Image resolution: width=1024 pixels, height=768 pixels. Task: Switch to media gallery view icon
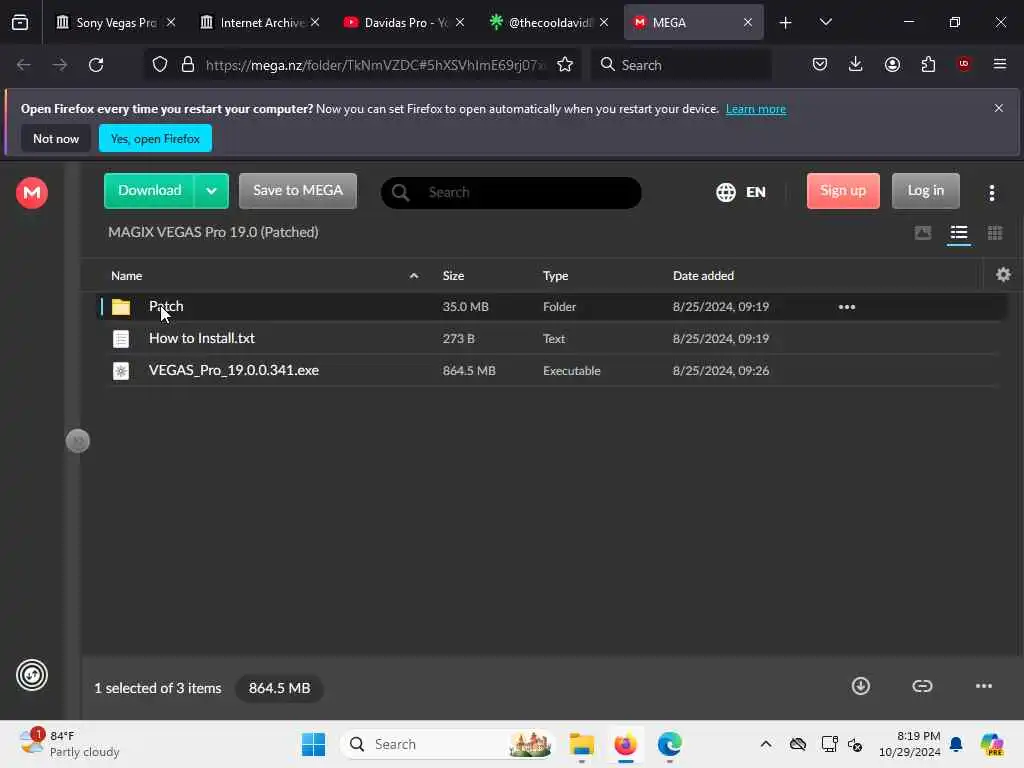pyautogui.click(x=923, y=233)
